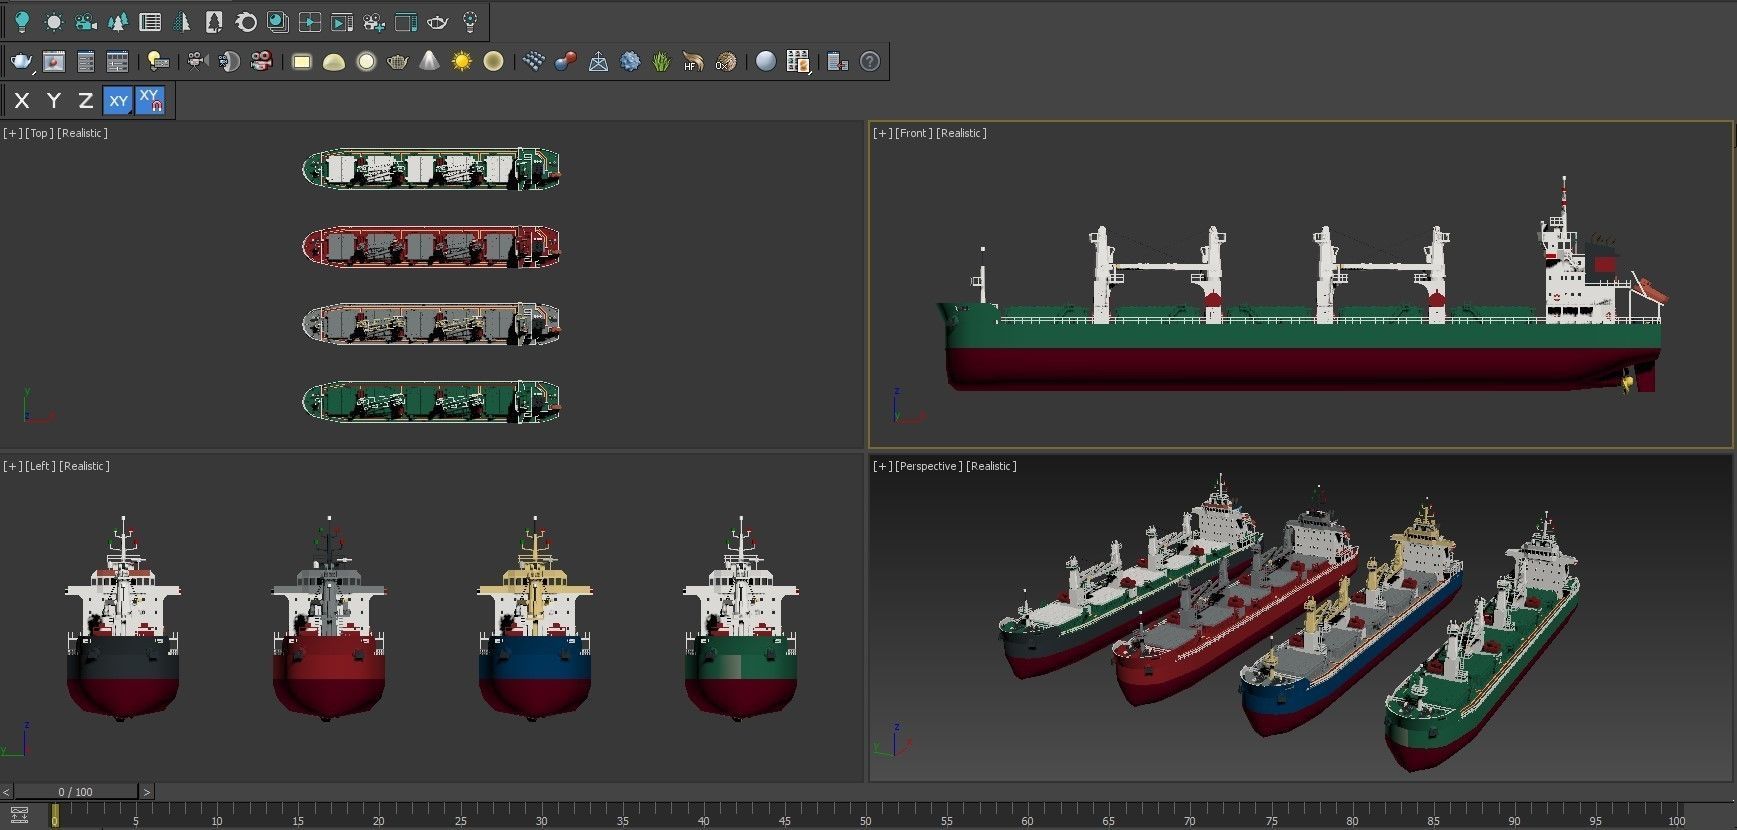Image resolution: width=1737 pixels, height=830 pixels.
Task: Restrict movement to X axis
Action: (22, 100)
